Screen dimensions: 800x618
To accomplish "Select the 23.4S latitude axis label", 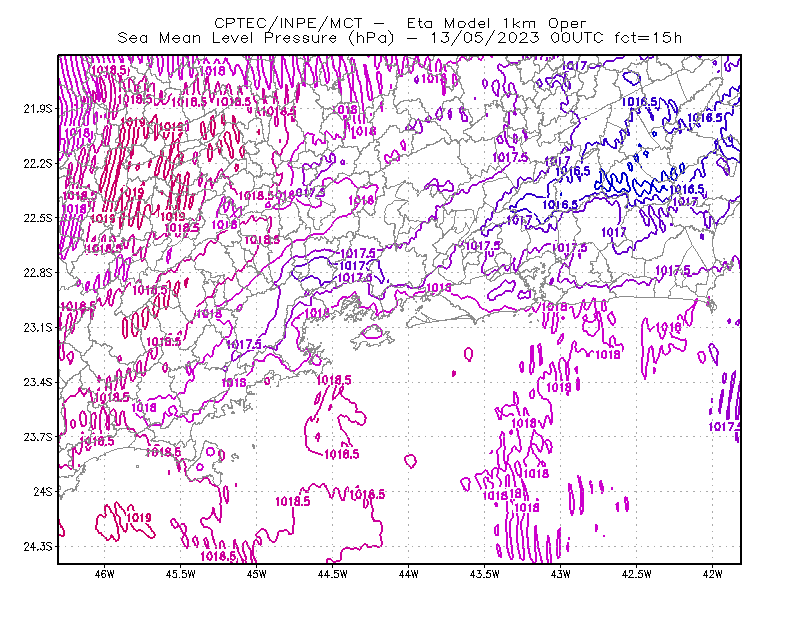I will tap(38, 382).
